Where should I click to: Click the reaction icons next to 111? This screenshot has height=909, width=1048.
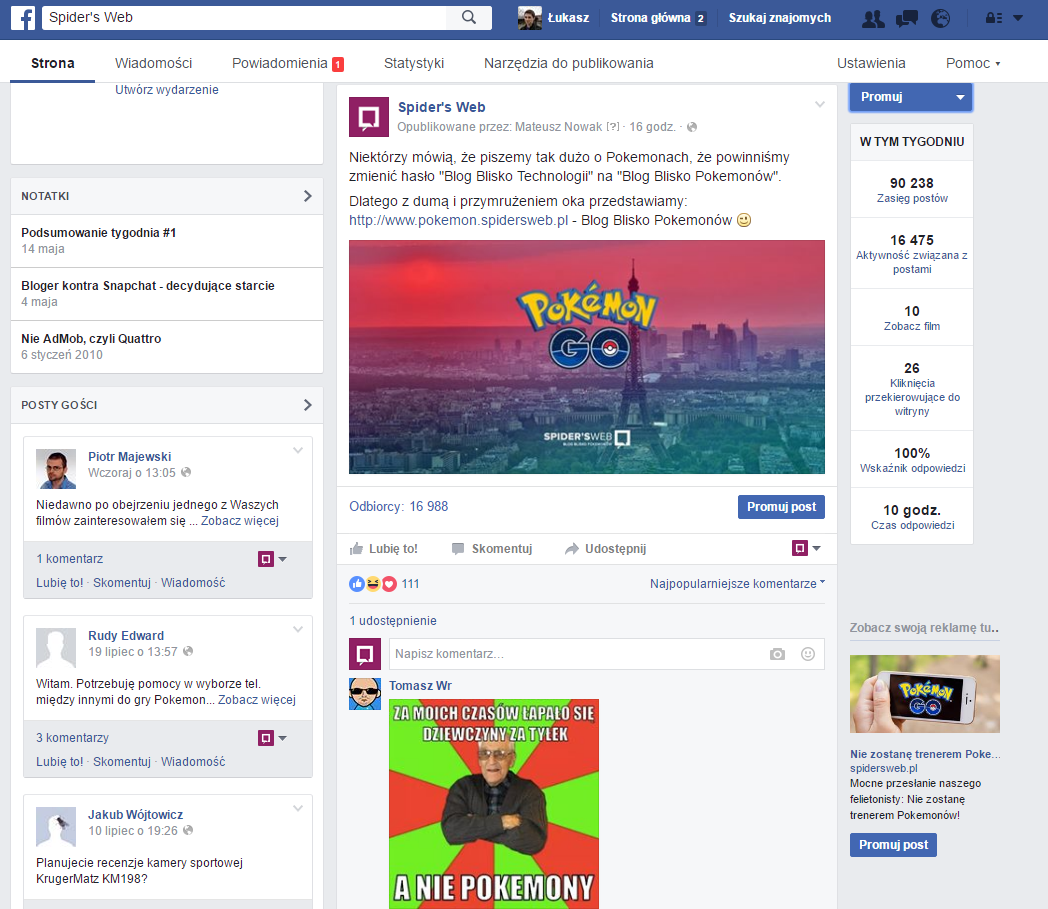click(373, 583)
